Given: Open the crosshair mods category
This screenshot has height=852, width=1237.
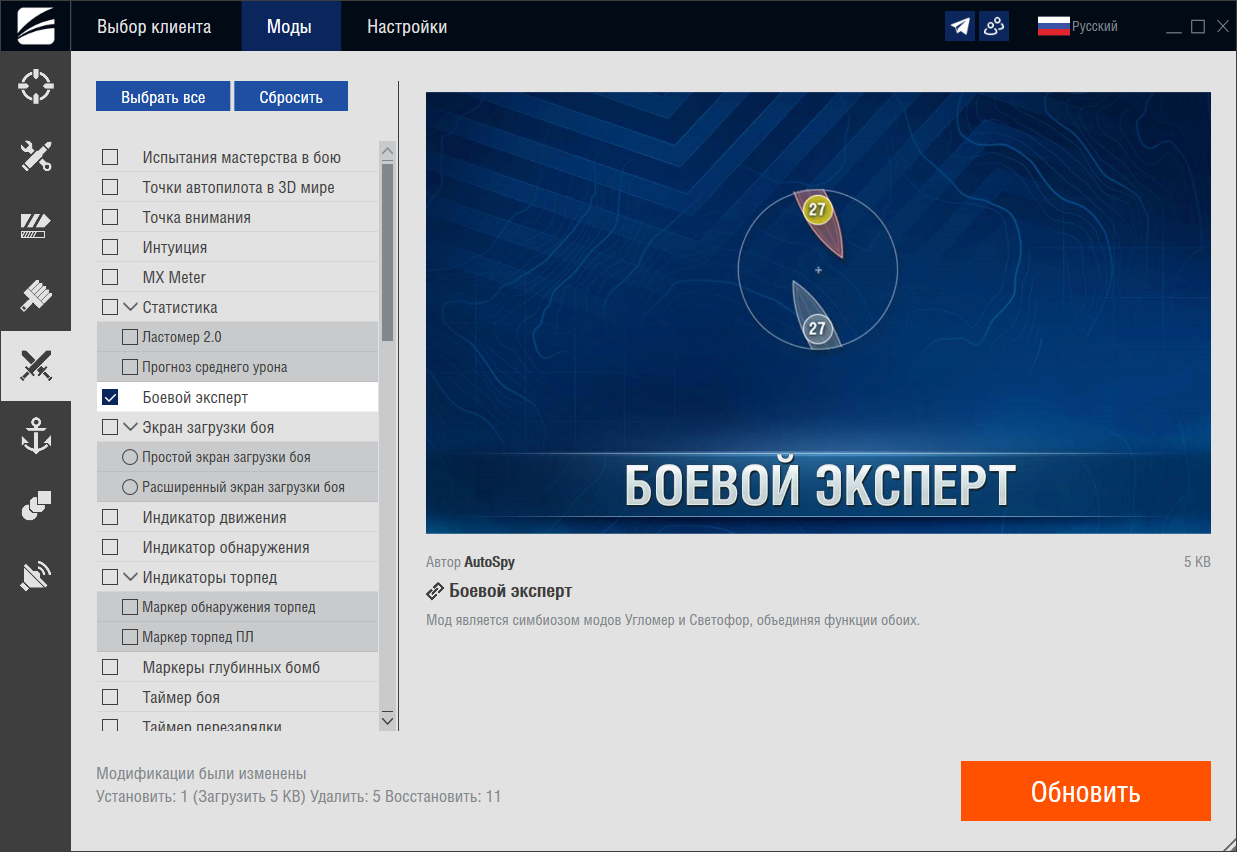Looking at the screenshot, I should pos(36,86).
